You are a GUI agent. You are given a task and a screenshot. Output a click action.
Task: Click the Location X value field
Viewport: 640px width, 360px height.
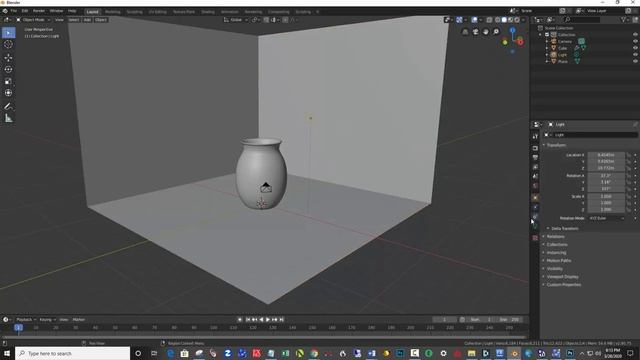pyautogui.click(x=606, y=155)
